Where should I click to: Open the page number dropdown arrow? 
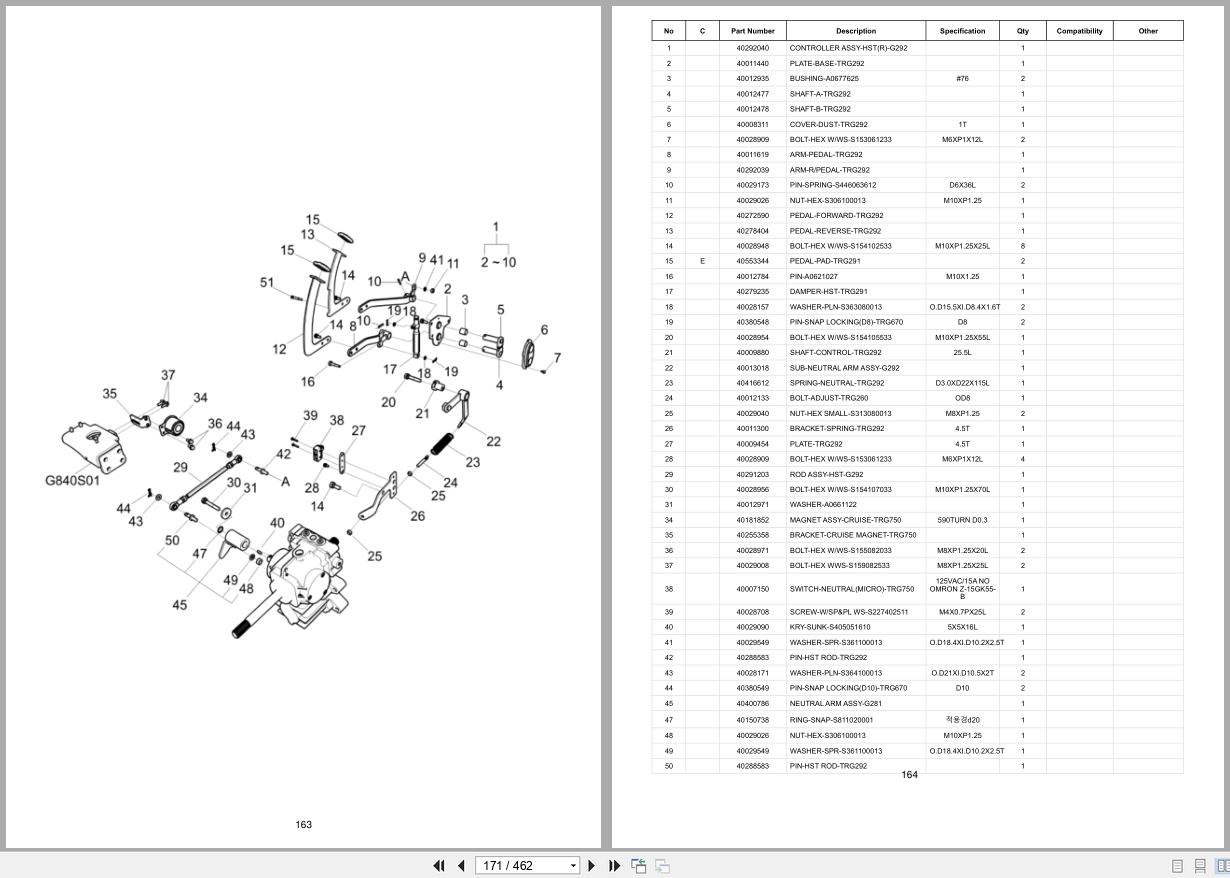573,866
